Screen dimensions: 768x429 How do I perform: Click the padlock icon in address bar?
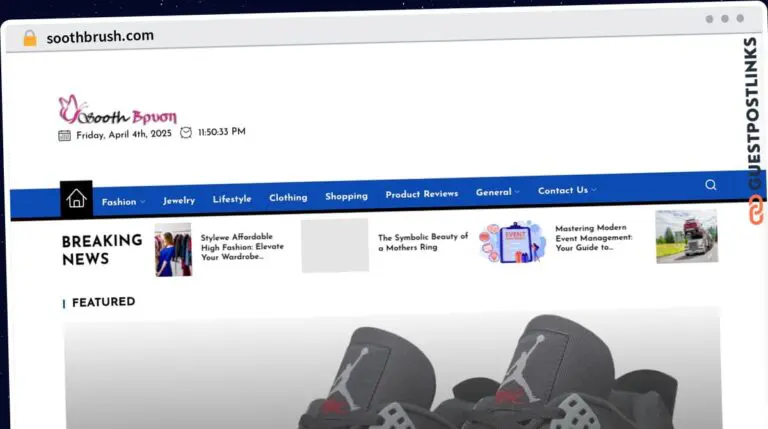pyautogui.click(x=29, y=38)
